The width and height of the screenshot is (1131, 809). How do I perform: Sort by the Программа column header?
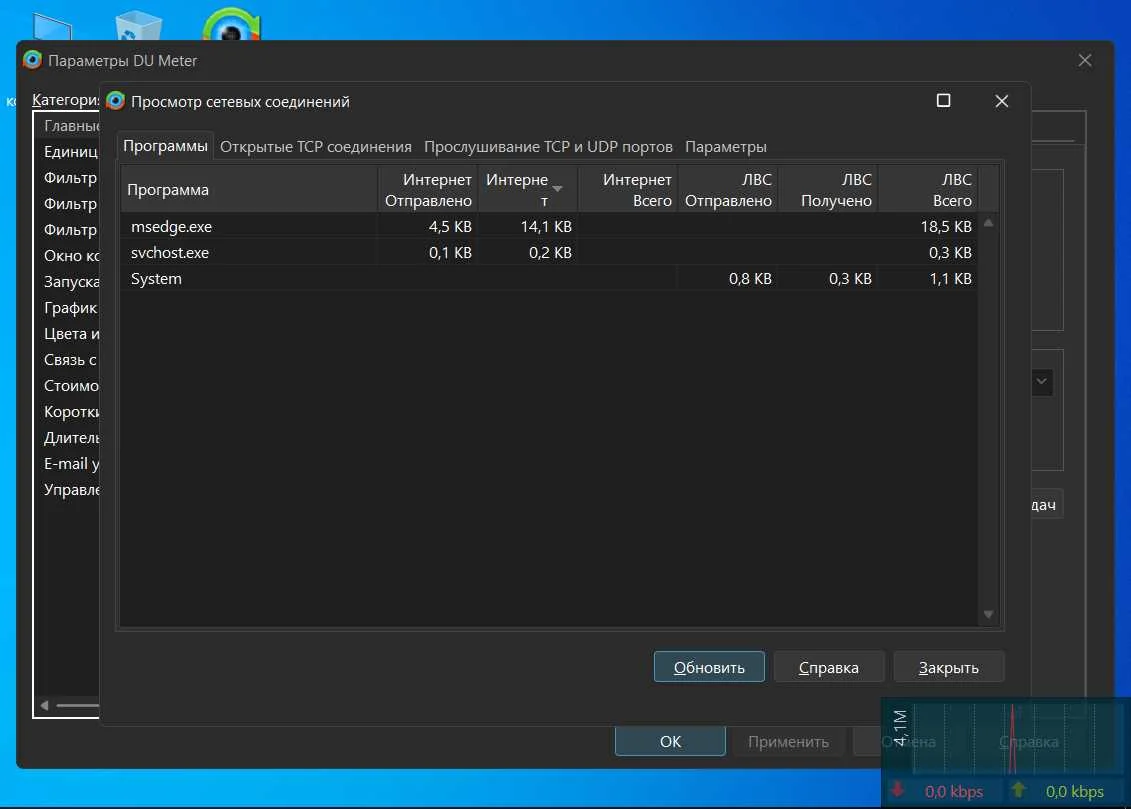[249, 190]
